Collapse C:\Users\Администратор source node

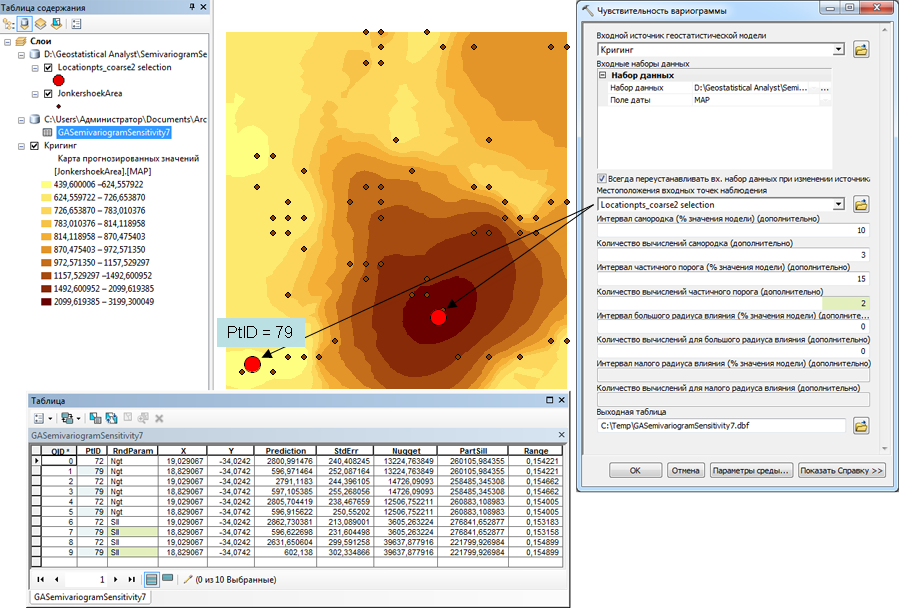21,120
